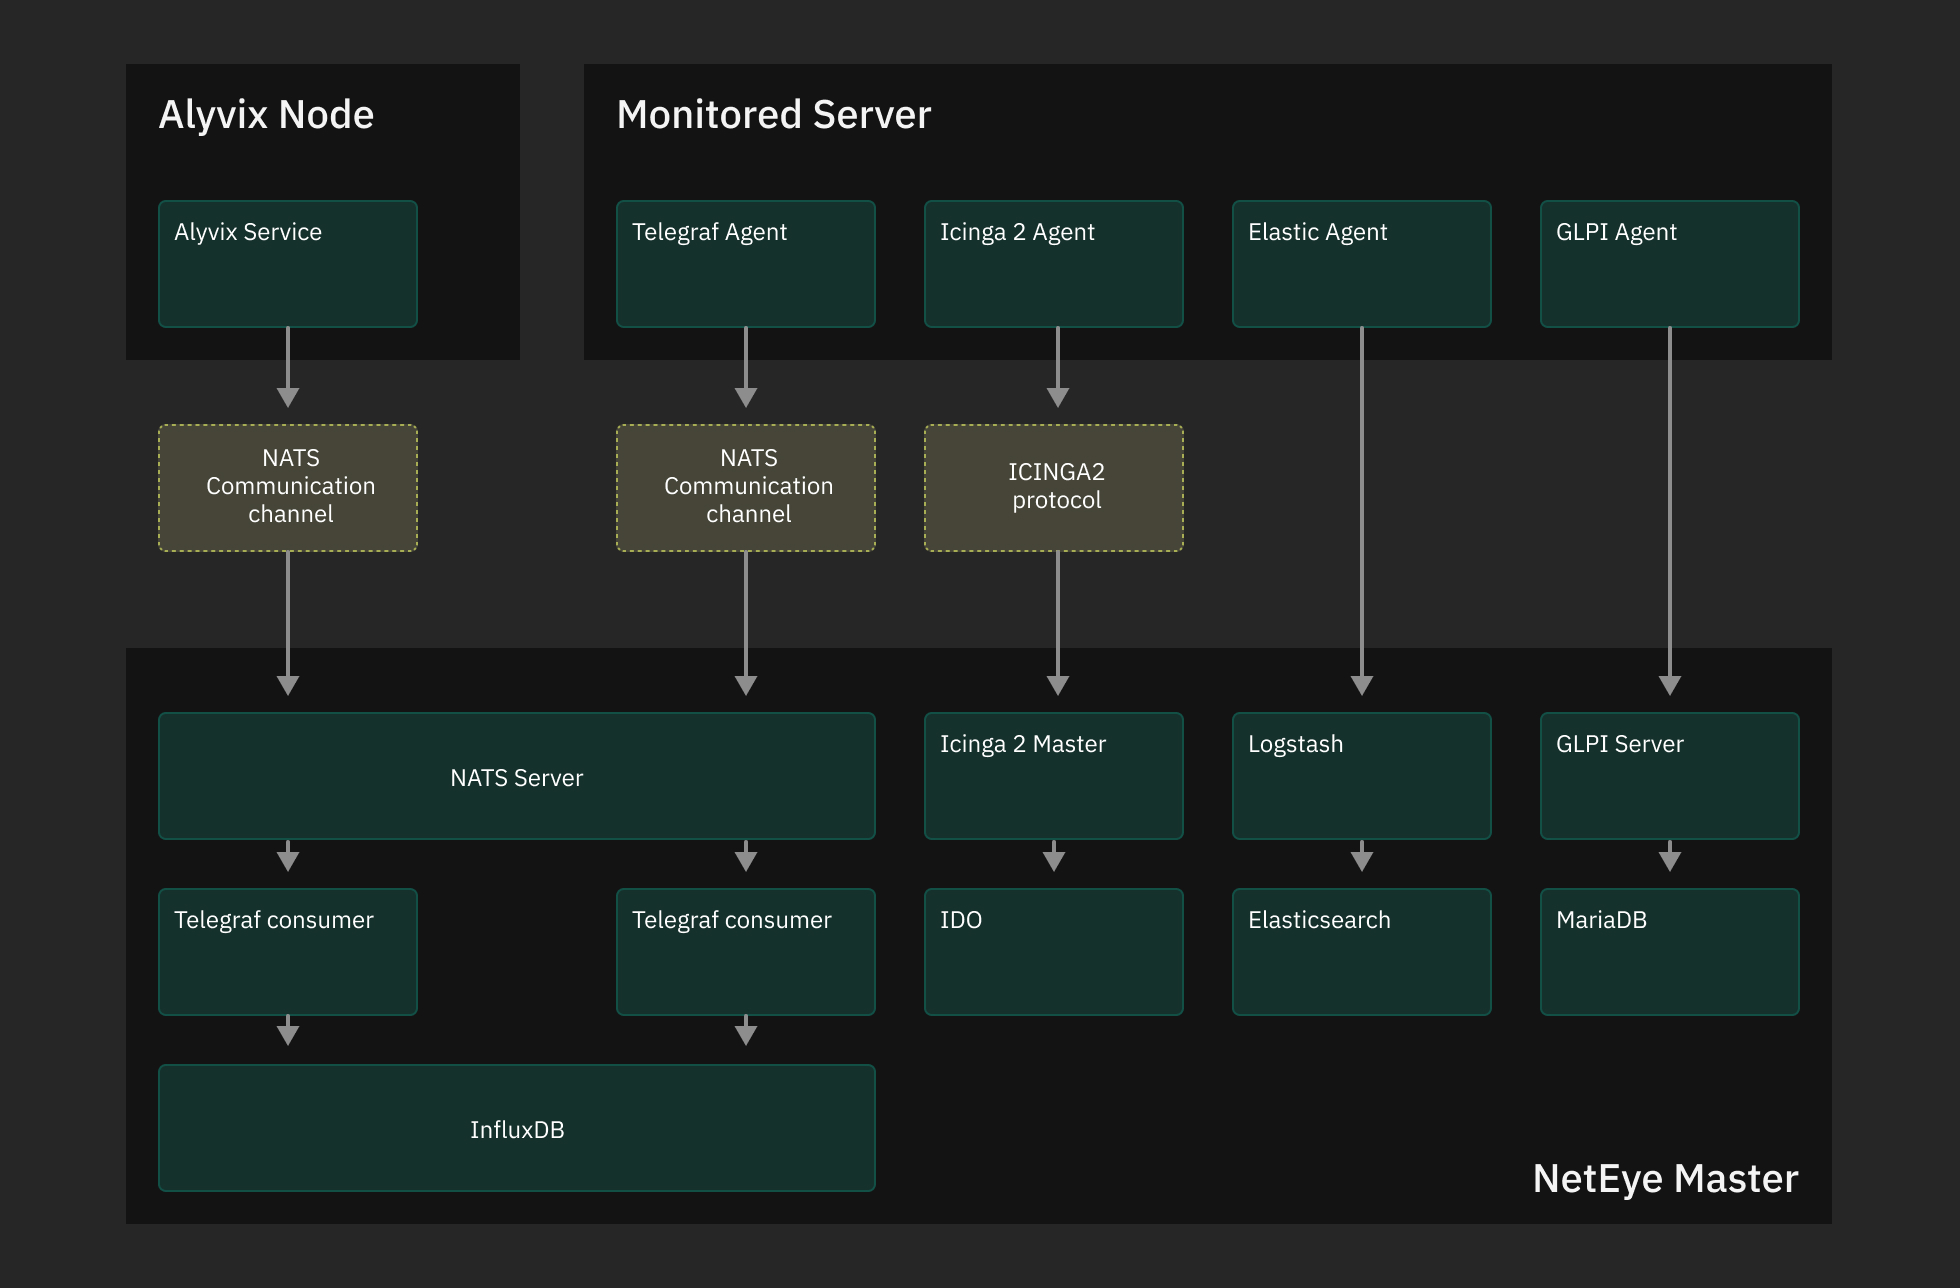Image resolution: width=1960 pixels, height=1288 pixels.
Task: Select the Logstash component
Action: [x=1361, y=775]
